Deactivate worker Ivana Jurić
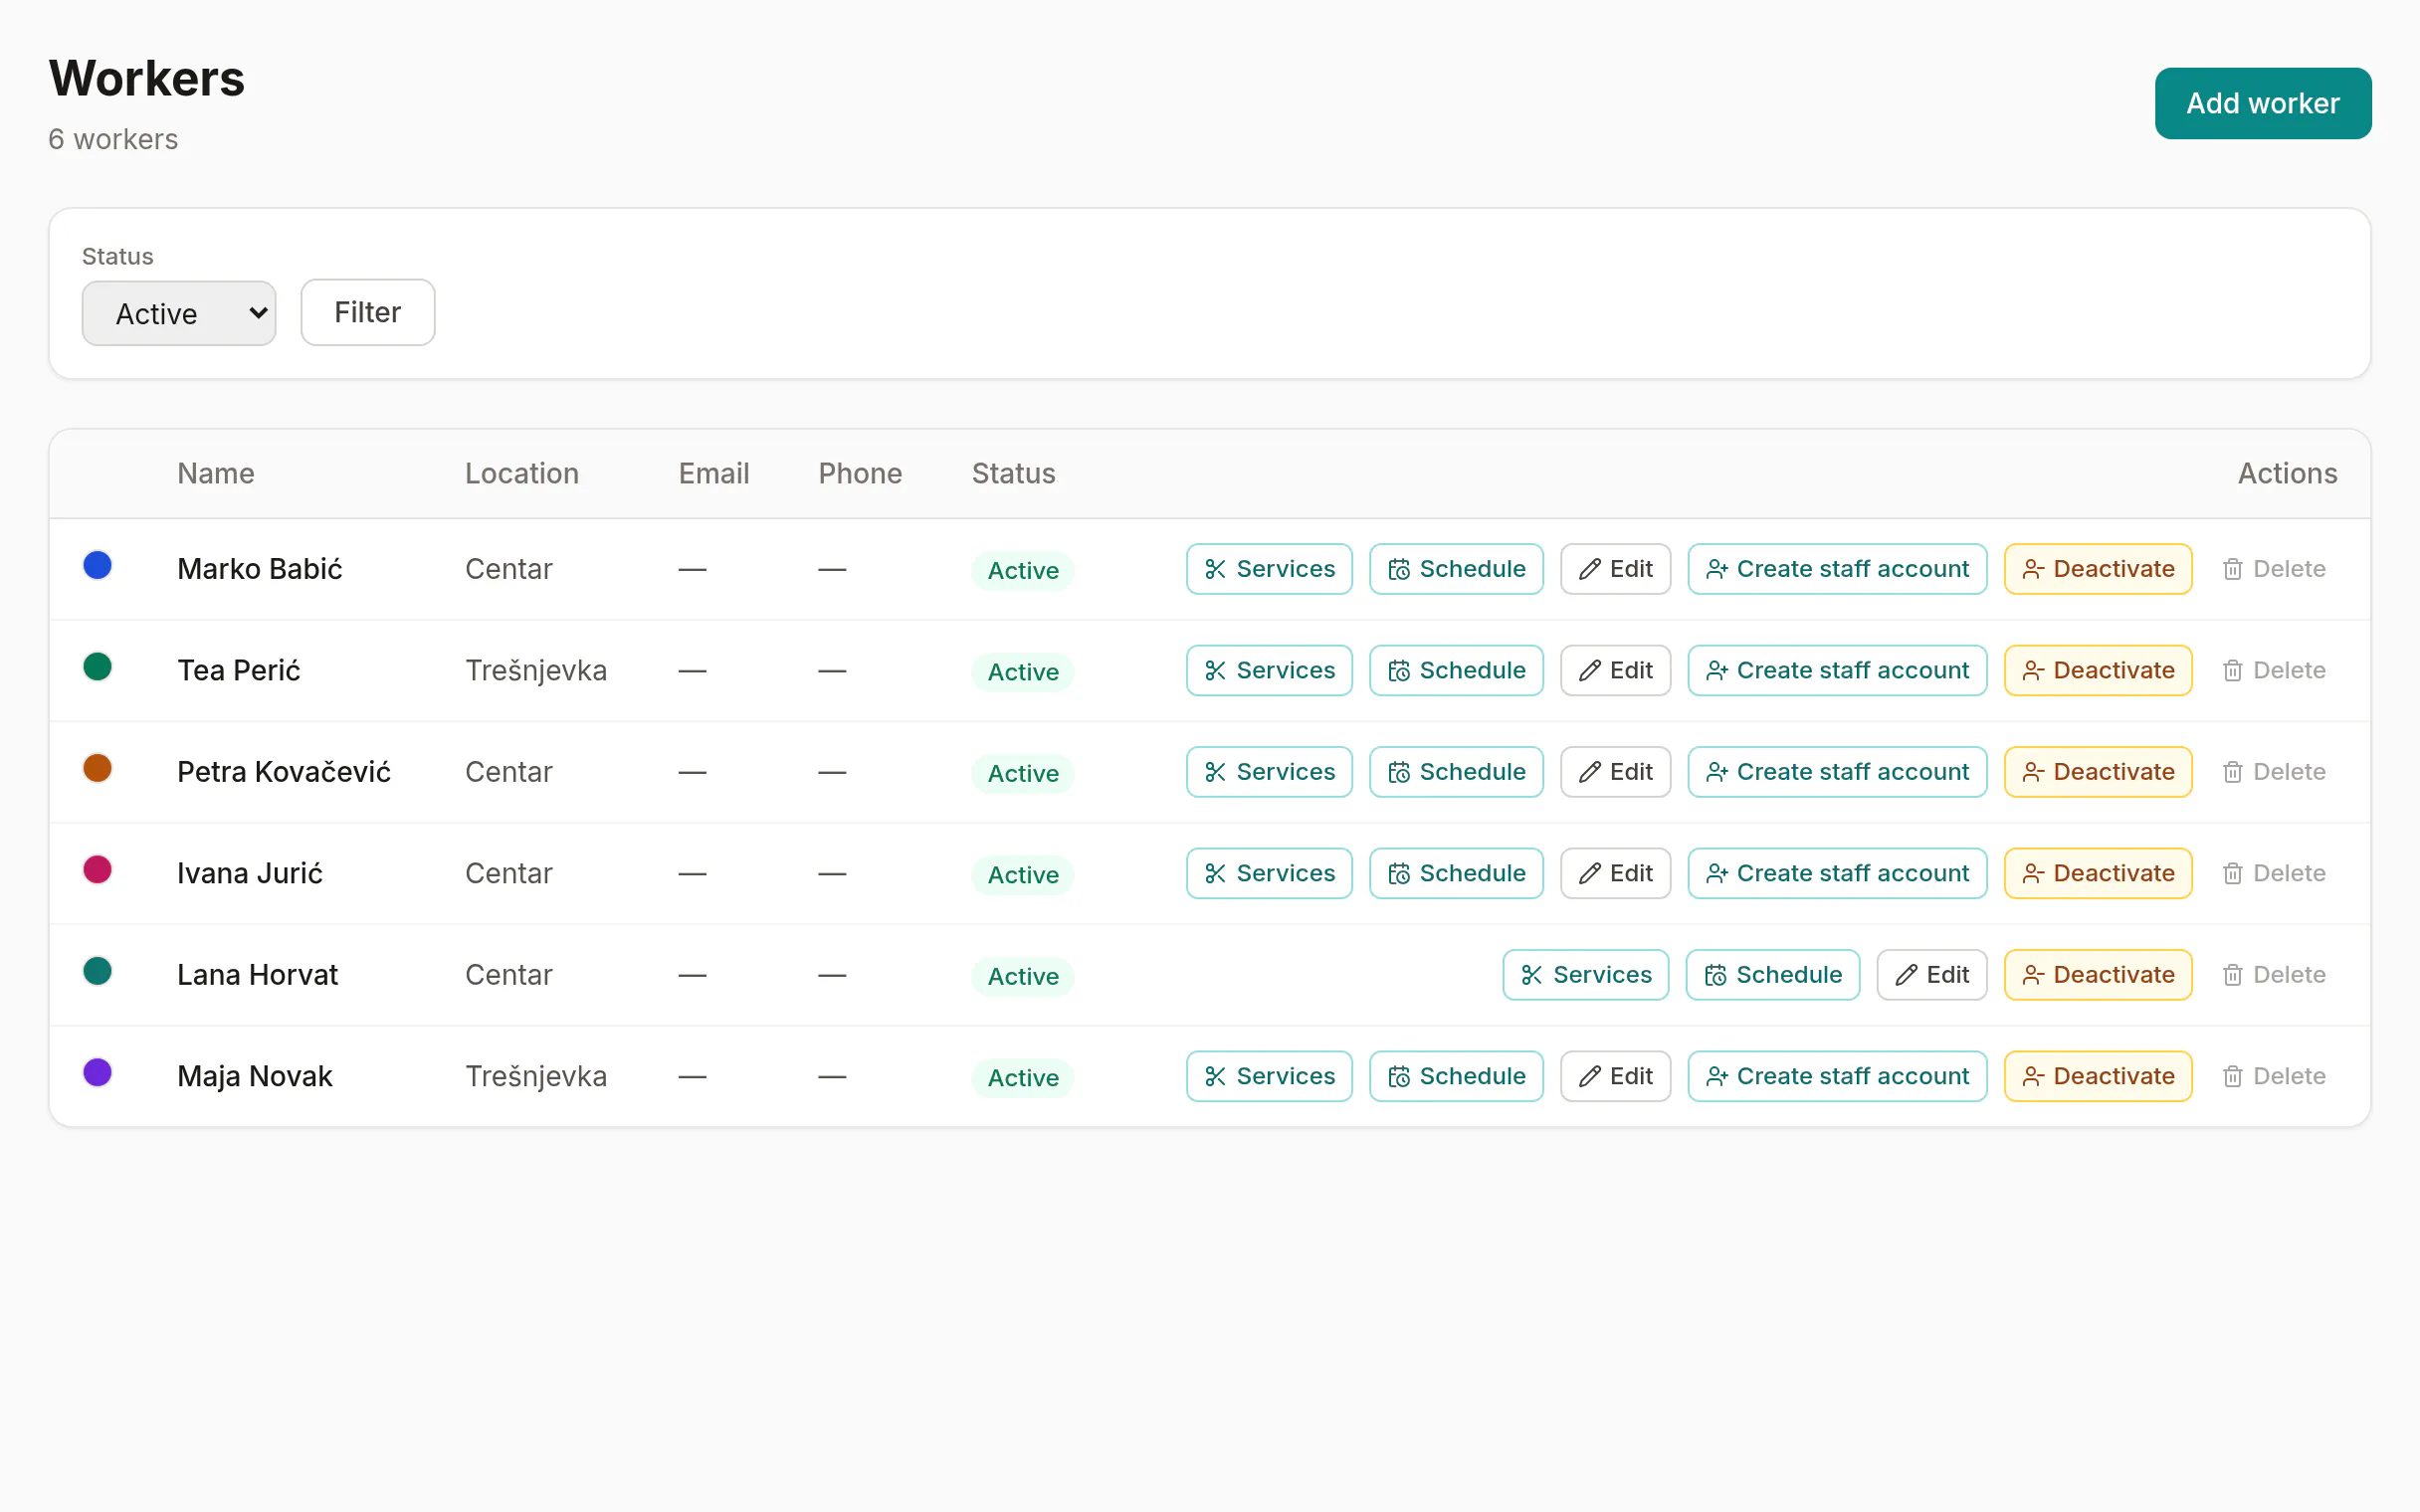This screenshot has width=2420, height=1512. click(x=2098, y=873)
